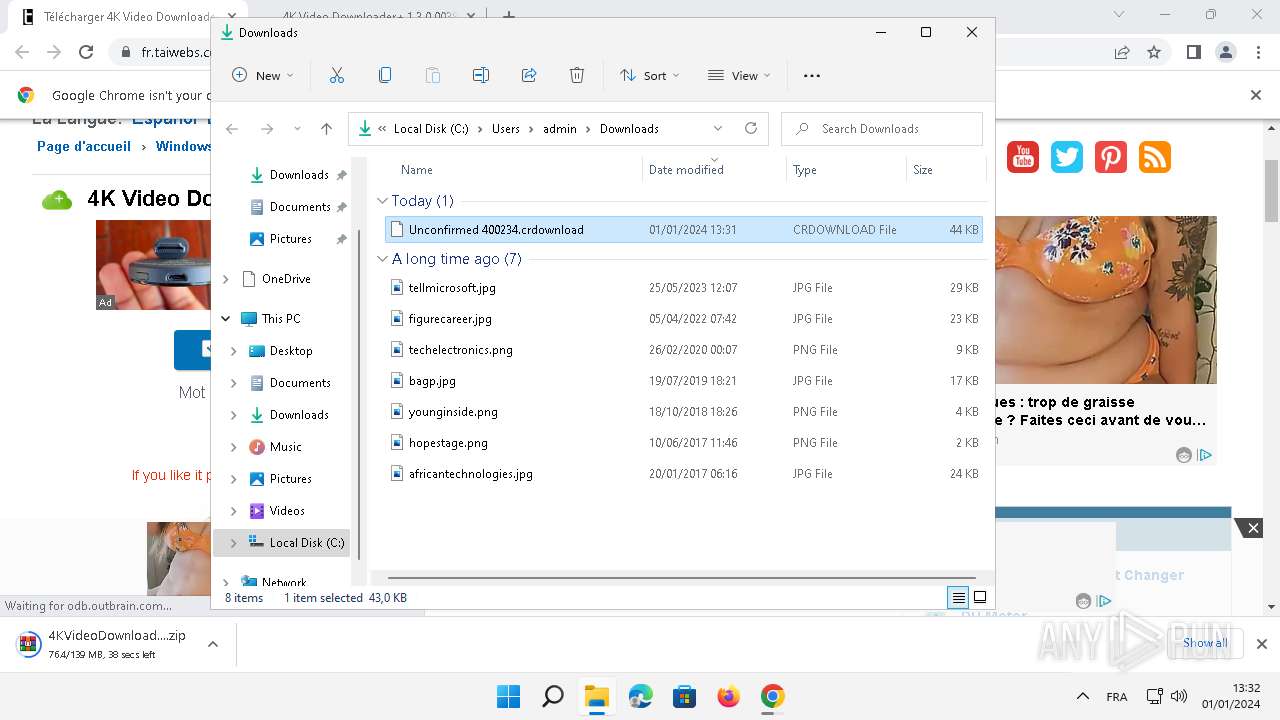Switch to details view layout icon
Image resolution: width=1280 pixels, height=720 pixels.
pyautogui.click(x=958, y=598)
